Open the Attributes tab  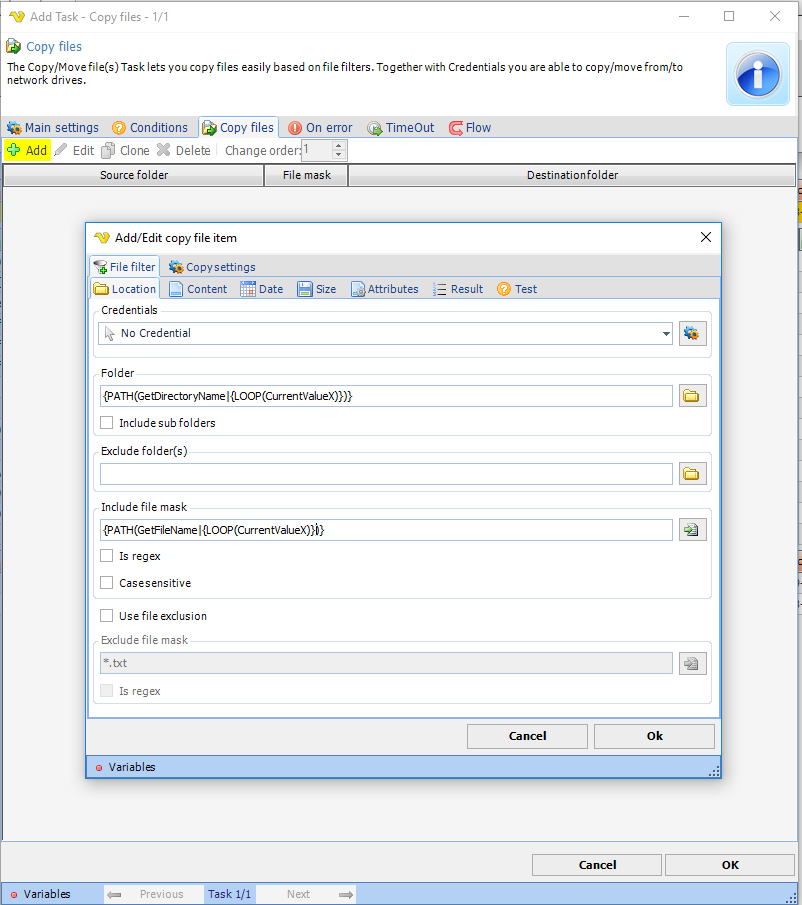[385, 289]
